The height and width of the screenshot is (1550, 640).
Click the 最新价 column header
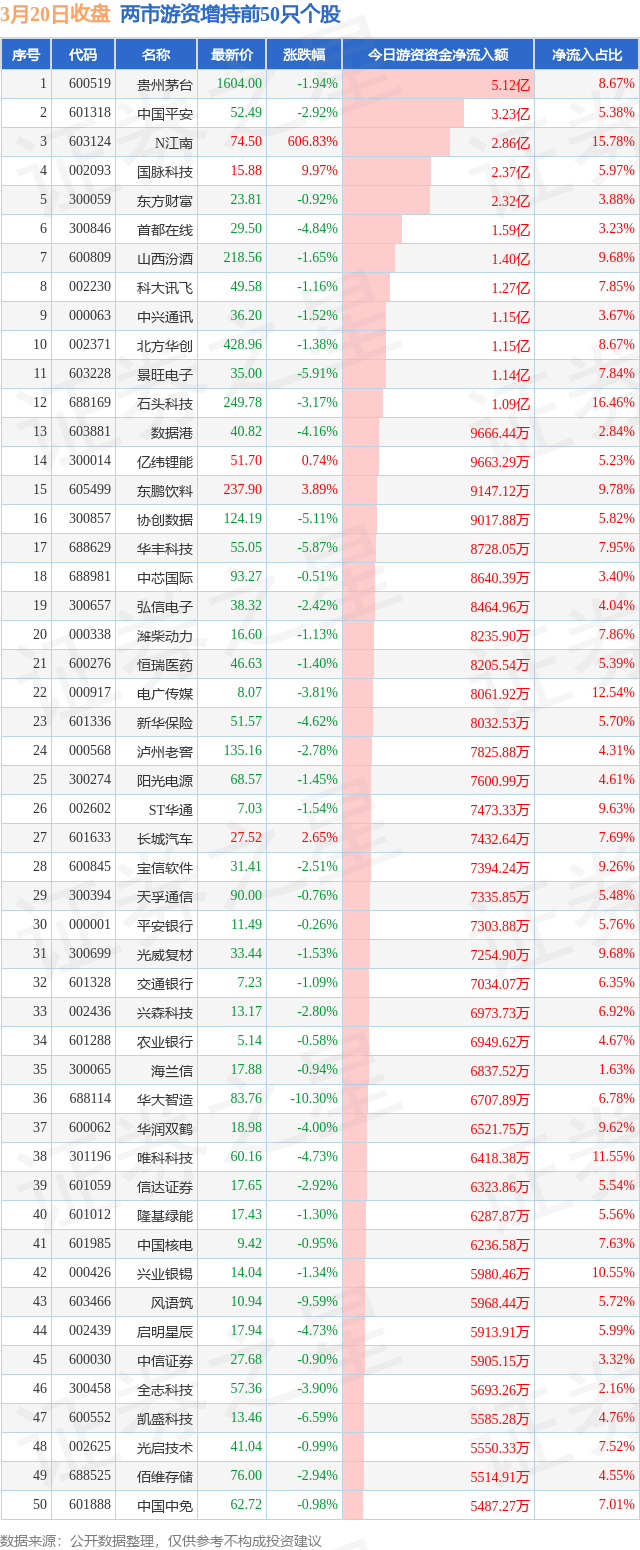232,55
